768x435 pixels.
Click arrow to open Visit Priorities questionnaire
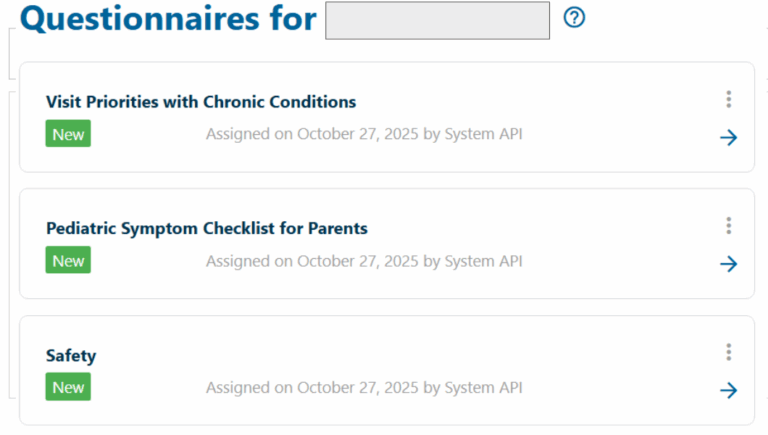(x=729, y=137)
